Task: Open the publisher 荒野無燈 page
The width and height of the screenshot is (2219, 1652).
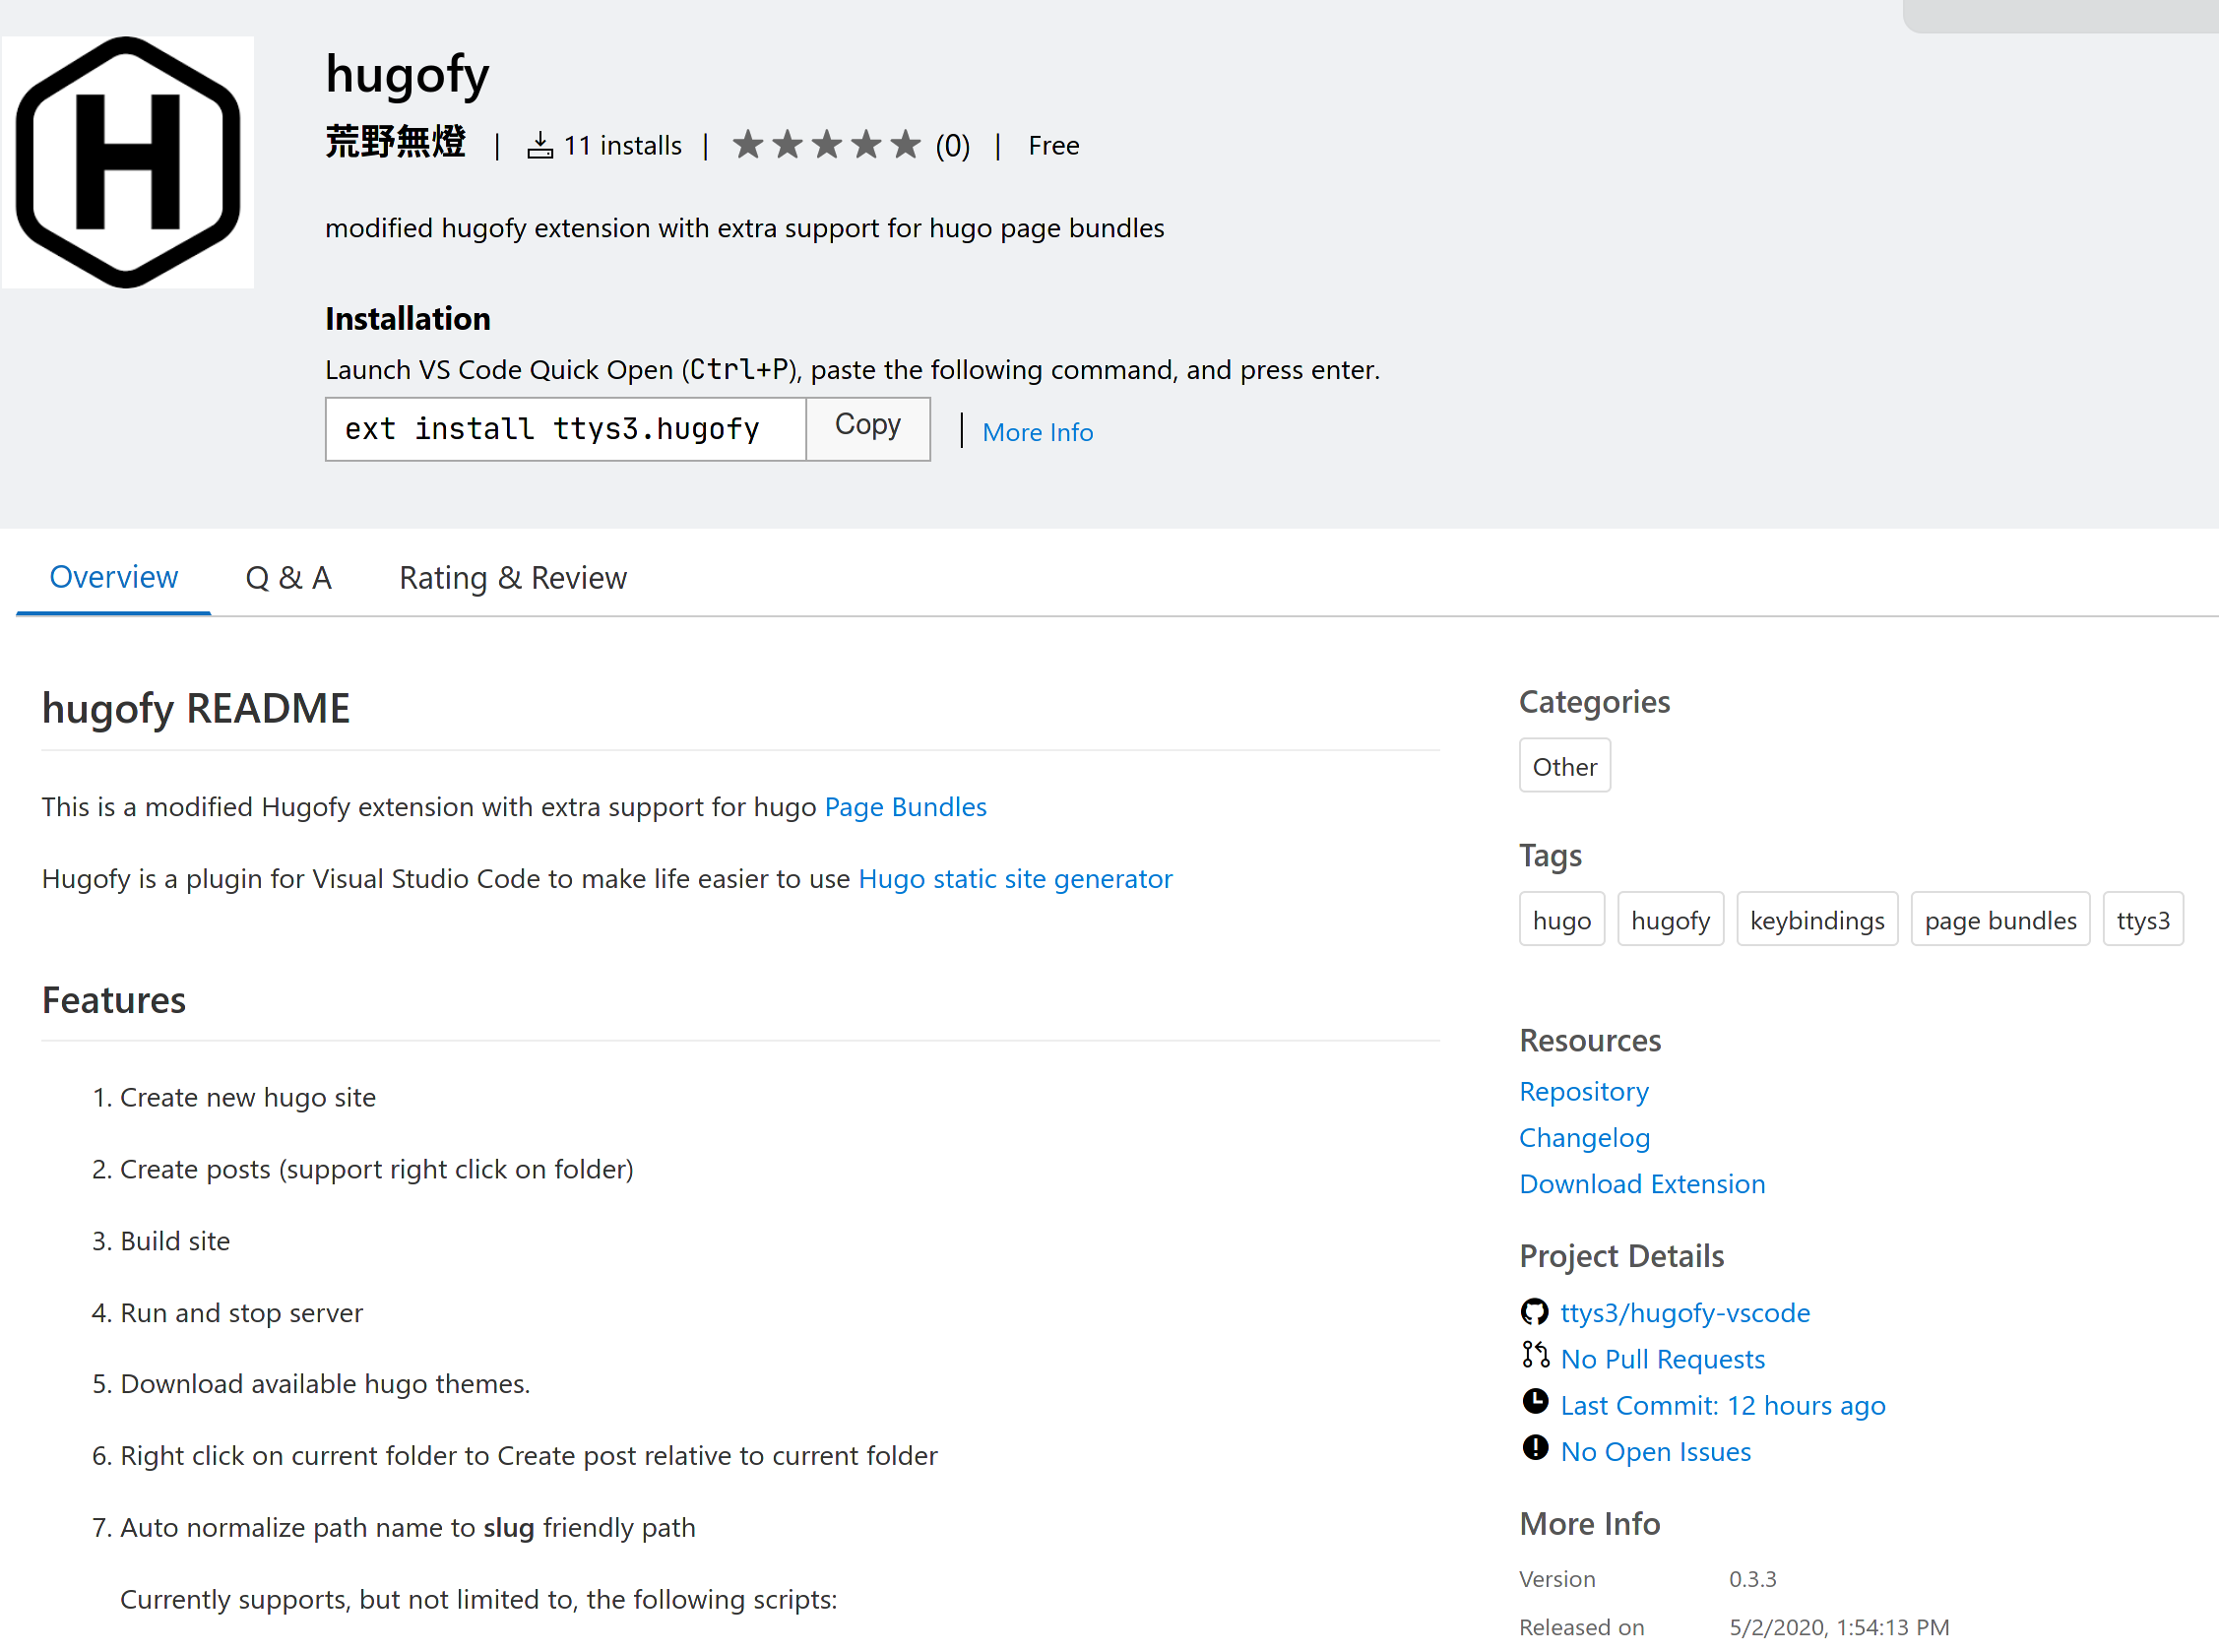Action: [x=396, y=143]
